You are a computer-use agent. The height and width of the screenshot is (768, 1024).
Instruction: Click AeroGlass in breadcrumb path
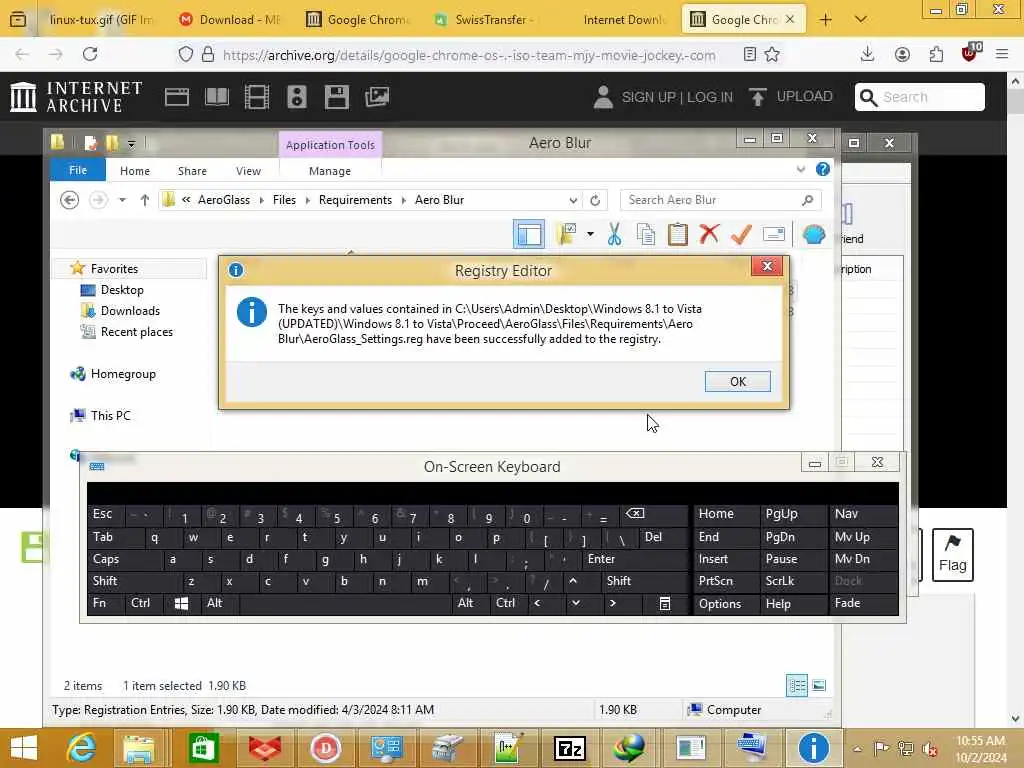[x=223, y=200]
